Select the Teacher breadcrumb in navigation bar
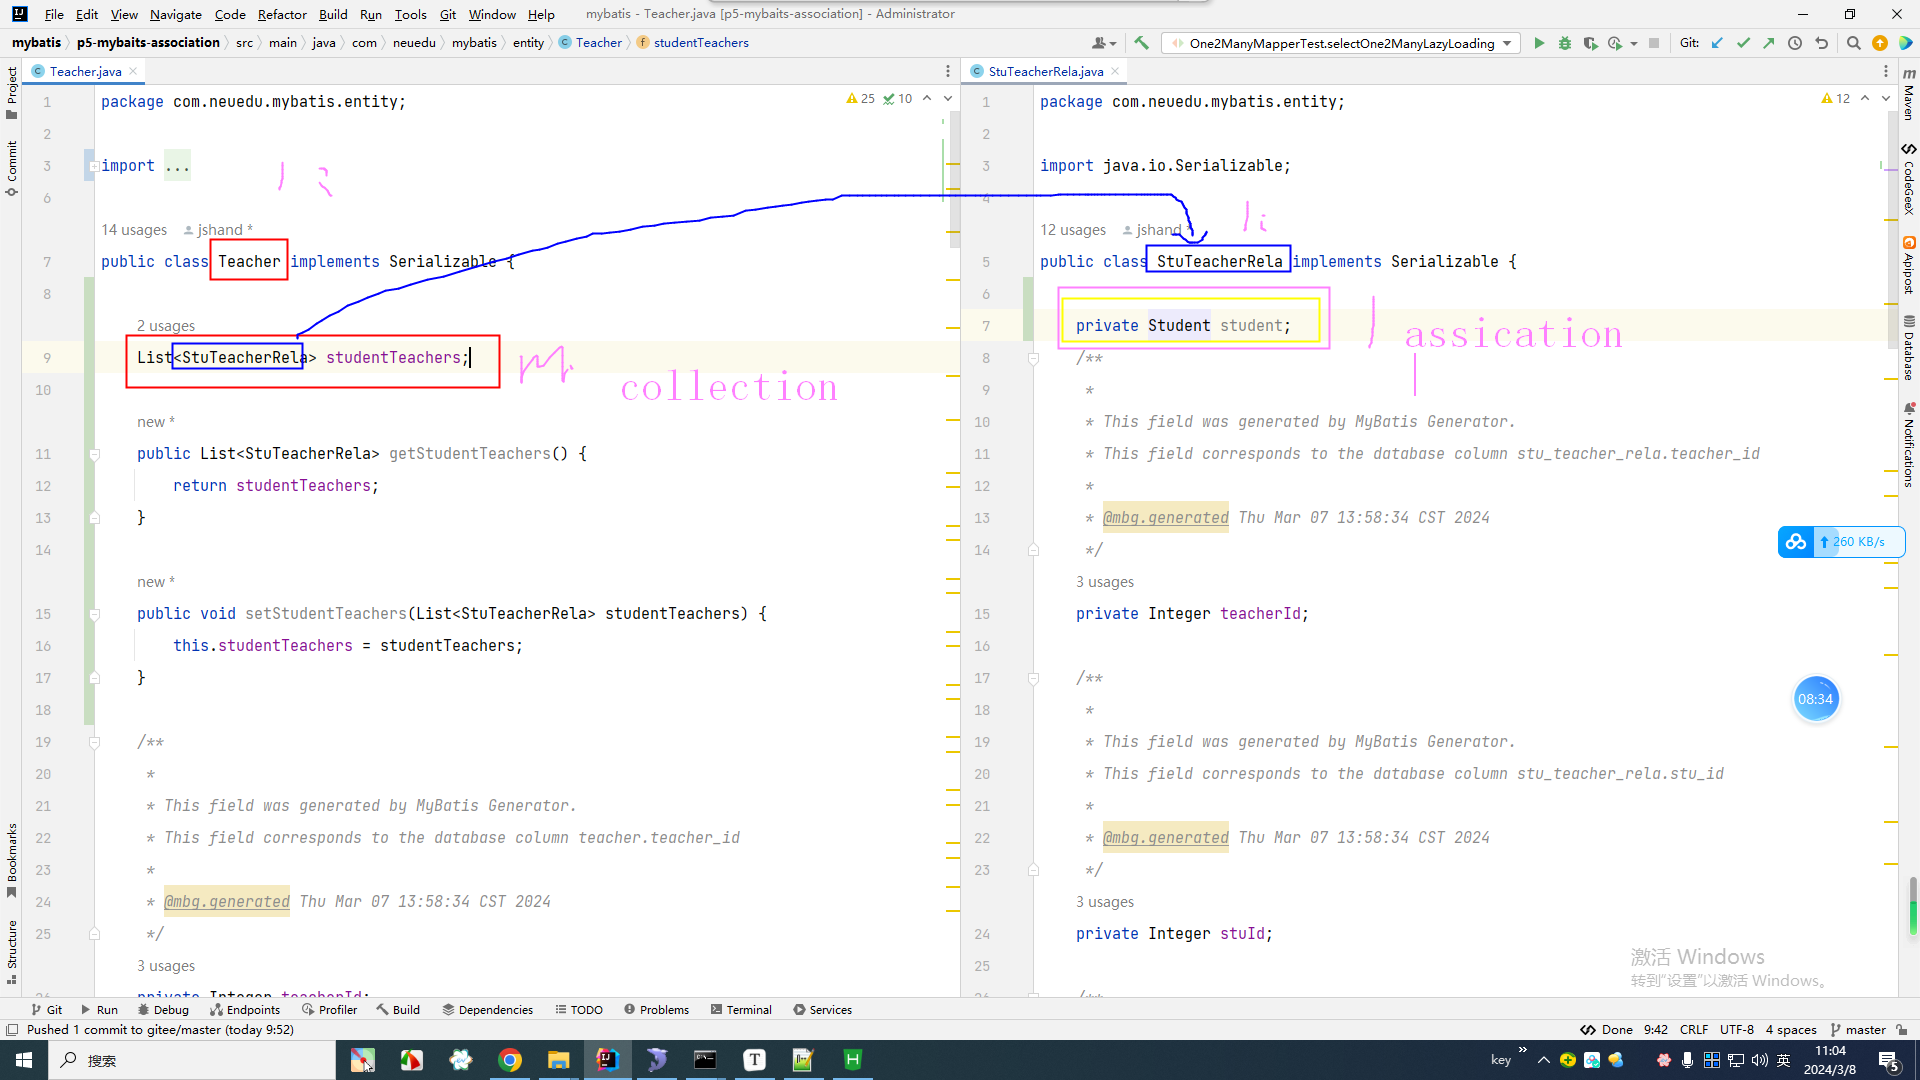The height and width of the screenshot is (1080, 1920). coord(598,43)
